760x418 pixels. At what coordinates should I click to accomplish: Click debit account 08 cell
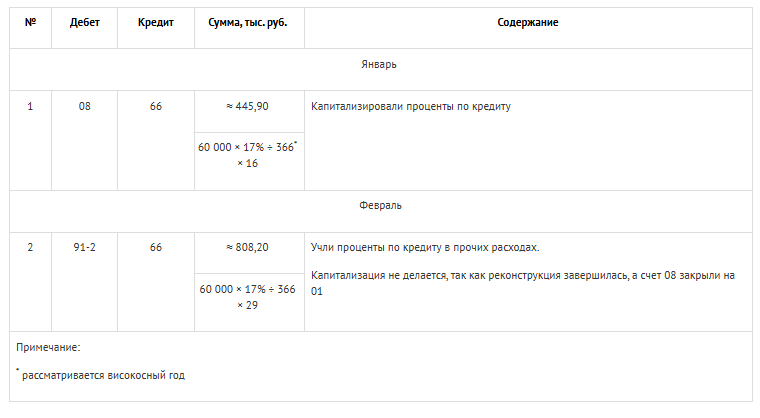[84, 106]
